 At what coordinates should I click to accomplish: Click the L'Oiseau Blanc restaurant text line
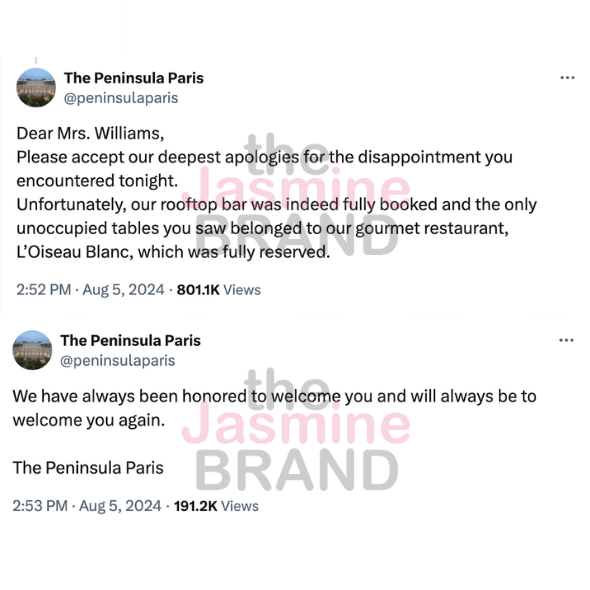pos(173,252)
